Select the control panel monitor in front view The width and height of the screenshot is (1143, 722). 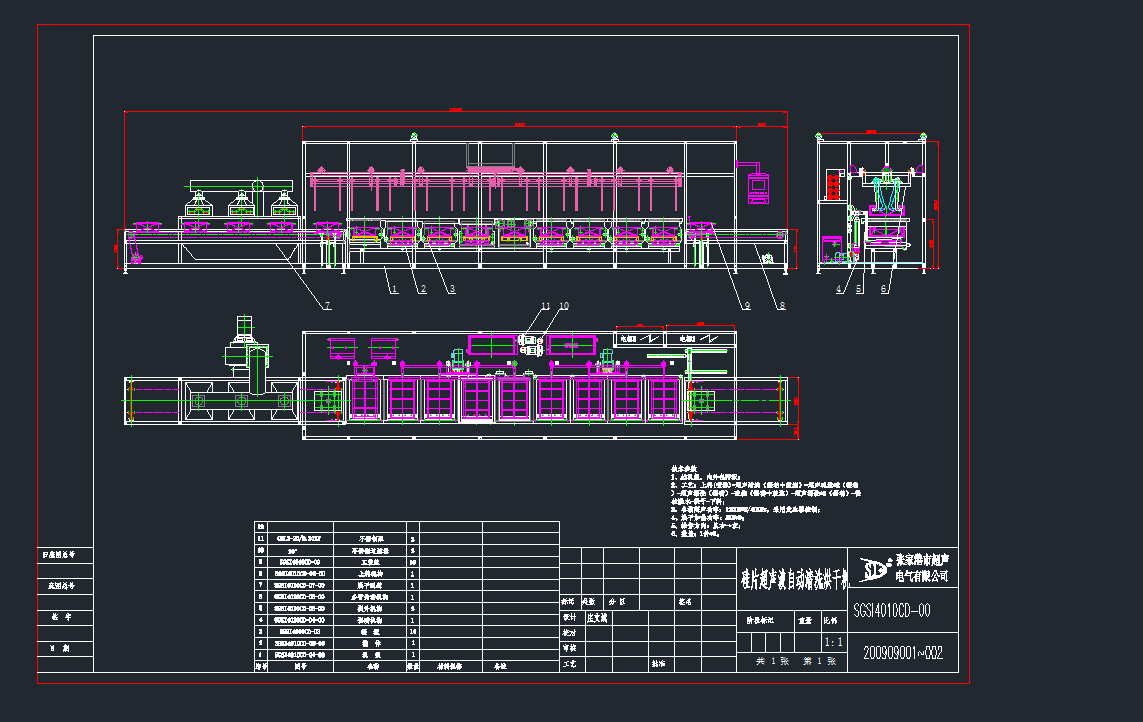click(759, 185)
